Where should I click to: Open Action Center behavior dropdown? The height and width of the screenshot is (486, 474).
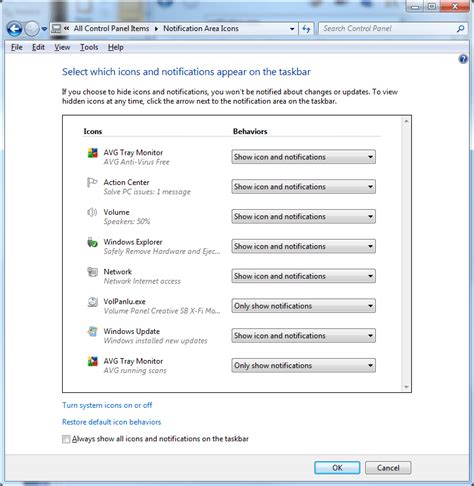303,187
